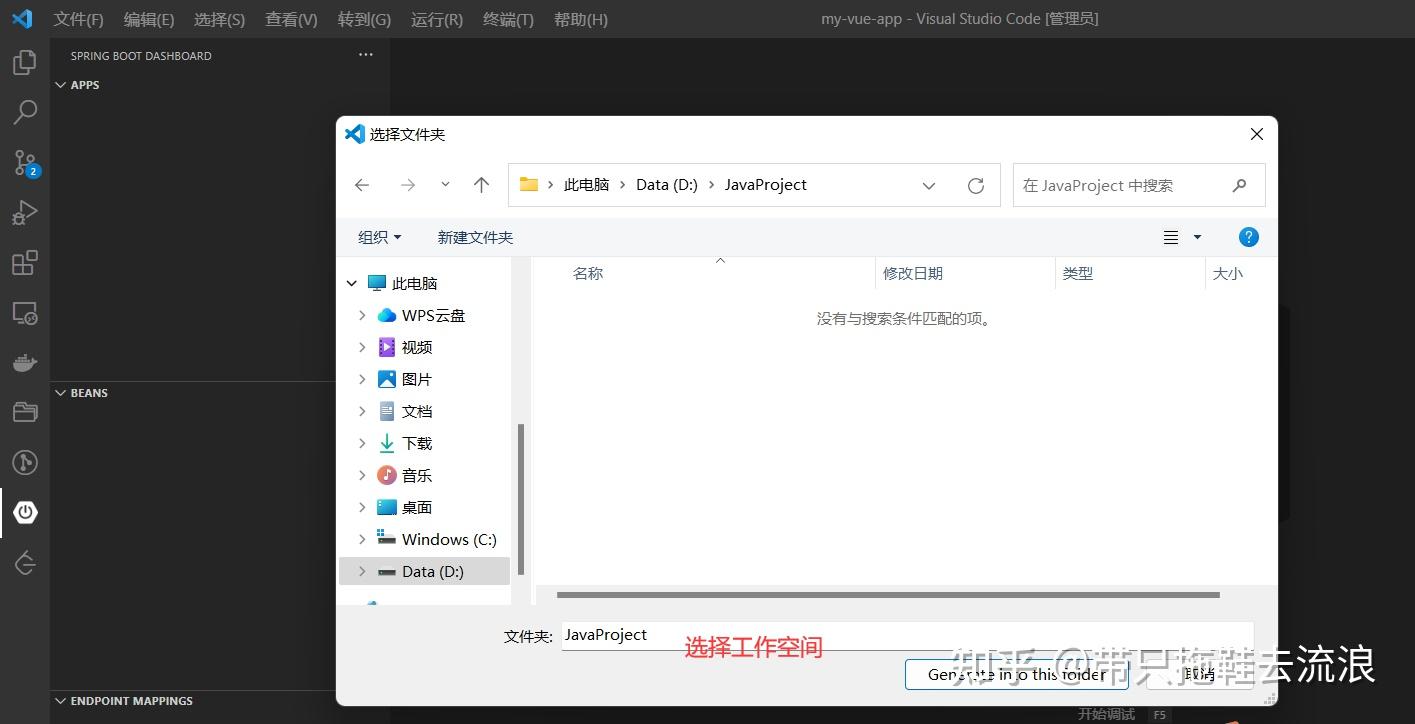Image resolution: width=1415 pixels, height=724 pixels.
Task: Open Source Control showing 2 pending changes
Action: point(25,162)
